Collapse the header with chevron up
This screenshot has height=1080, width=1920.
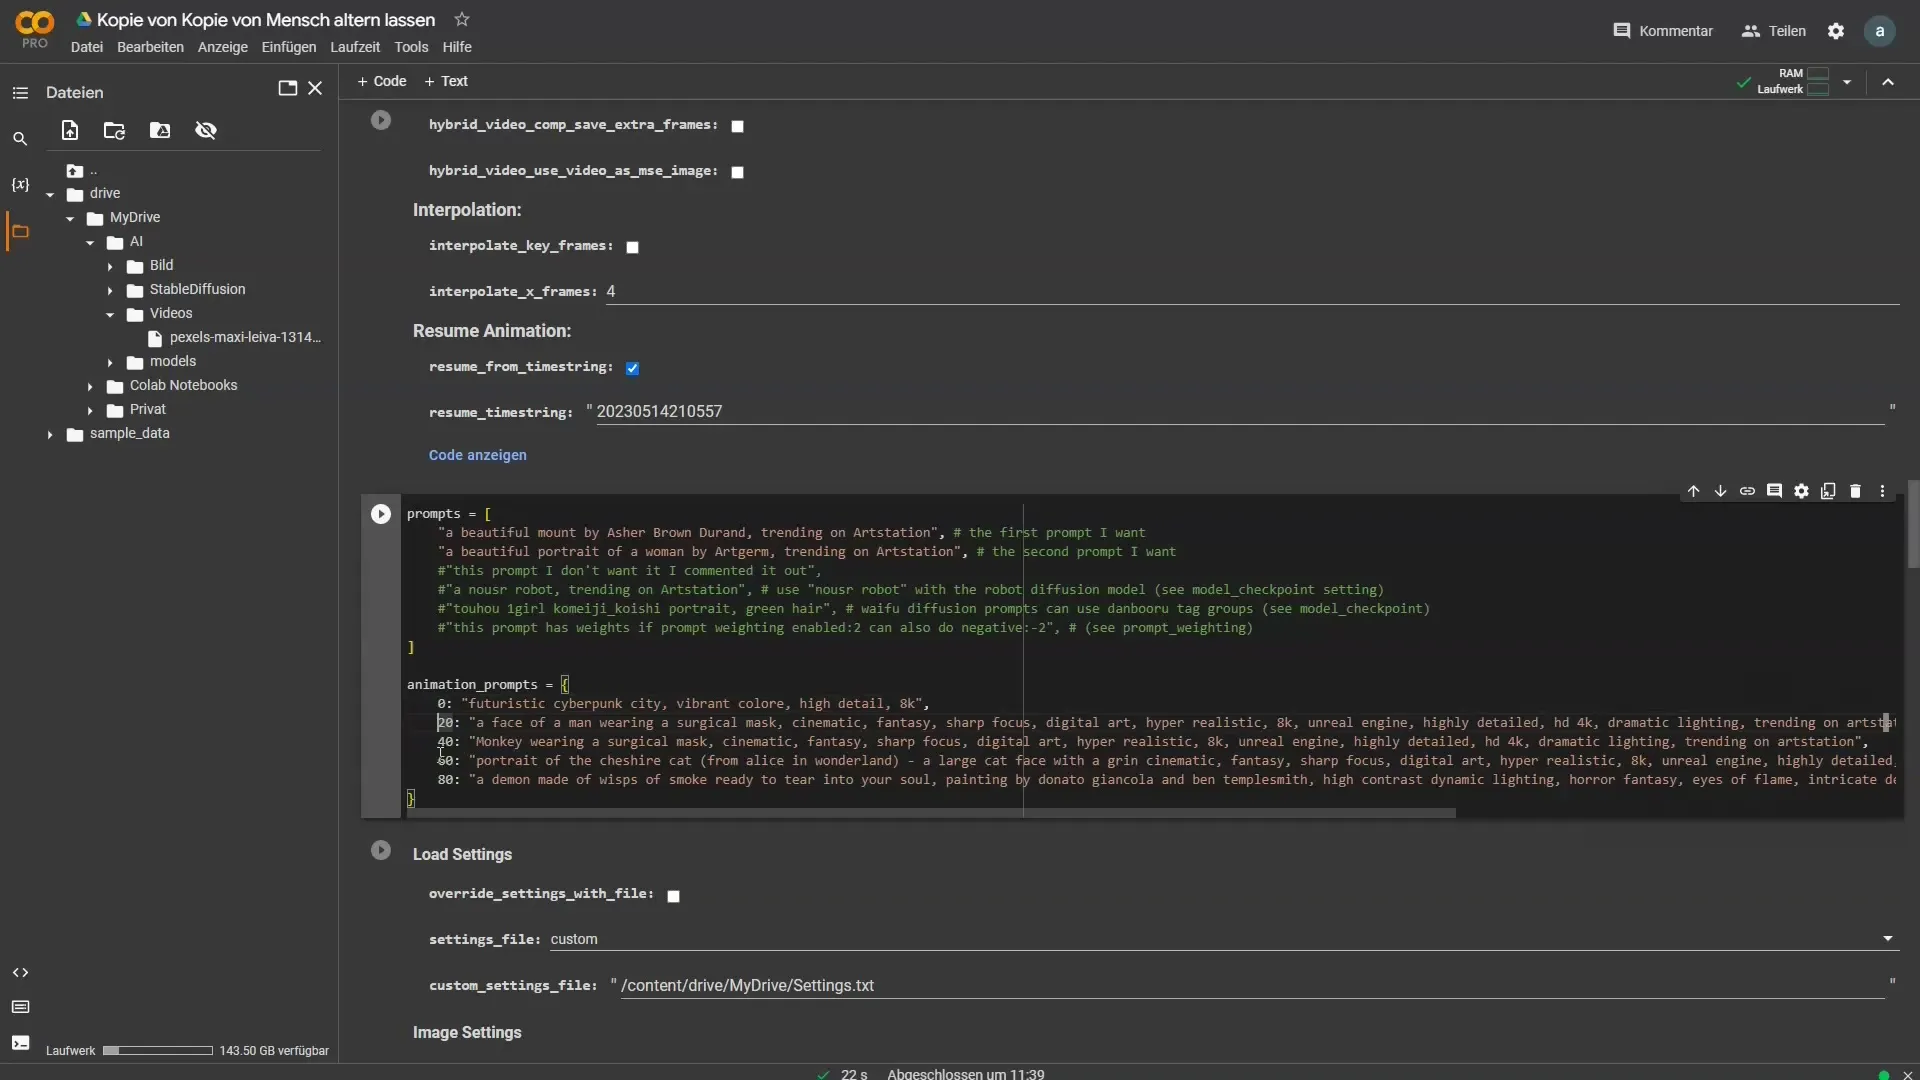(x=1888, y=82)
